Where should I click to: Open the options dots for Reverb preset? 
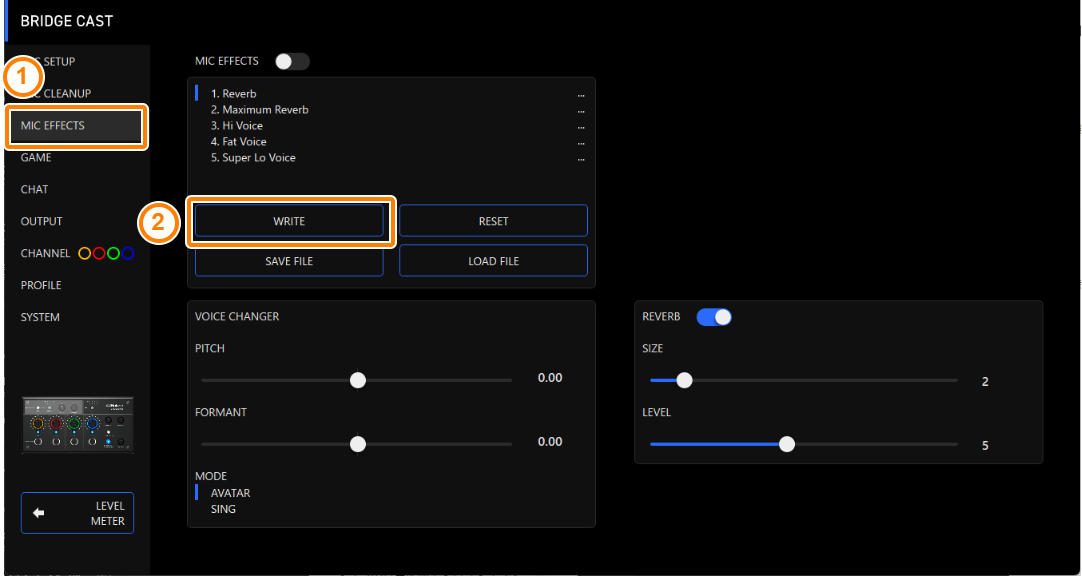[x=581, y=95]
